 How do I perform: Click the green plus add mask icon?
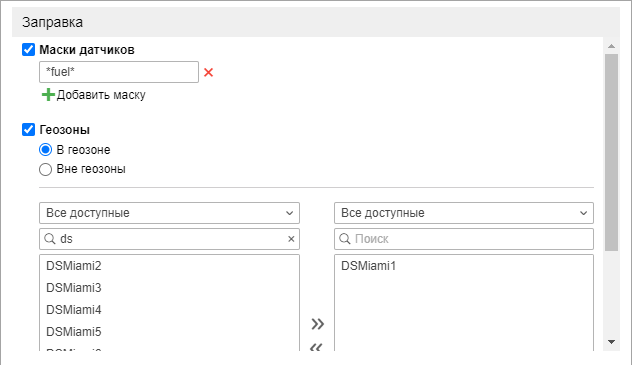coord(48,95)
